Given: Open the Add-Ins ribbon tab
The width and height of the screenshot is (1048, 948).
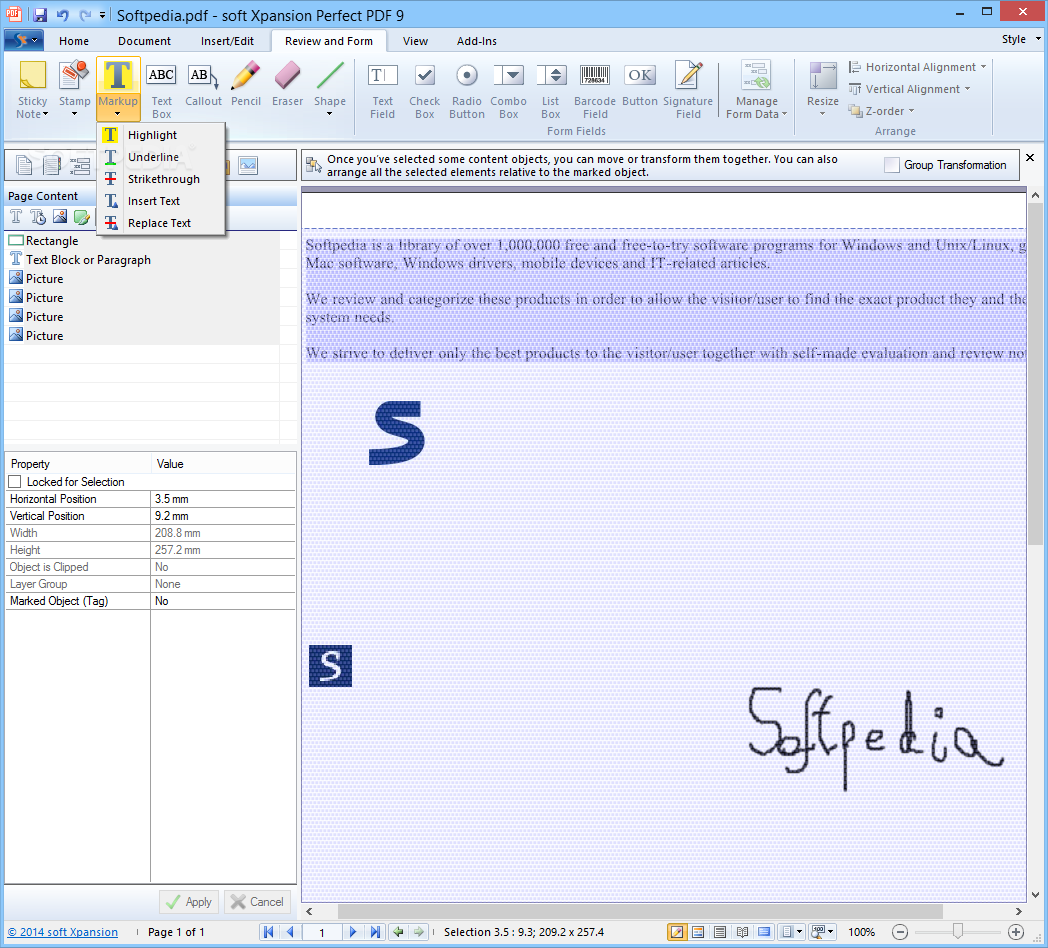Looking at the screenshot, I should click(x=477, y=41).
